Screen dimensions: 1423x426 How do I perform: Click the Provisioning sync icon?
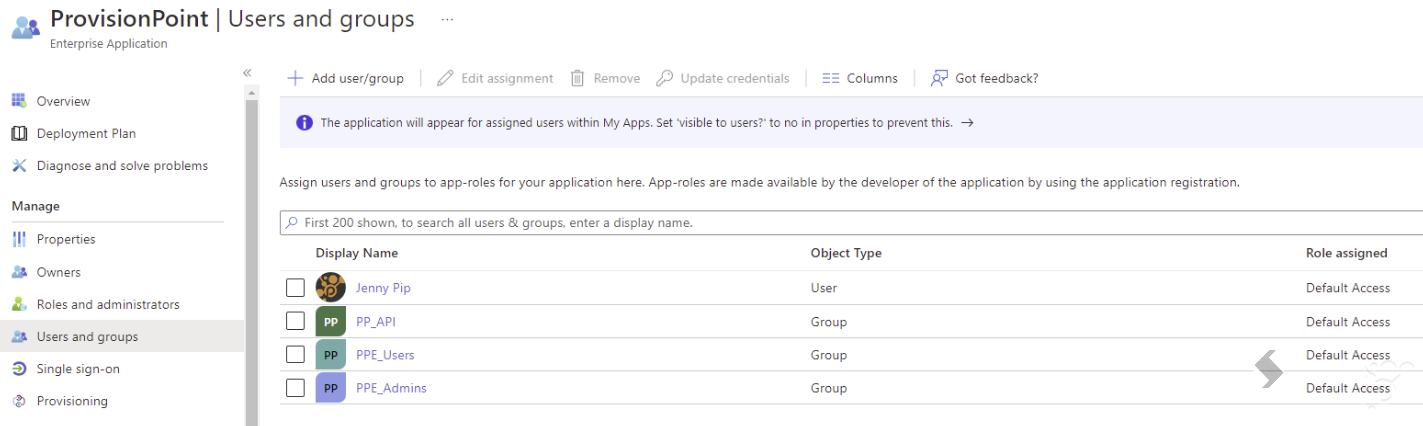[18, 401]
